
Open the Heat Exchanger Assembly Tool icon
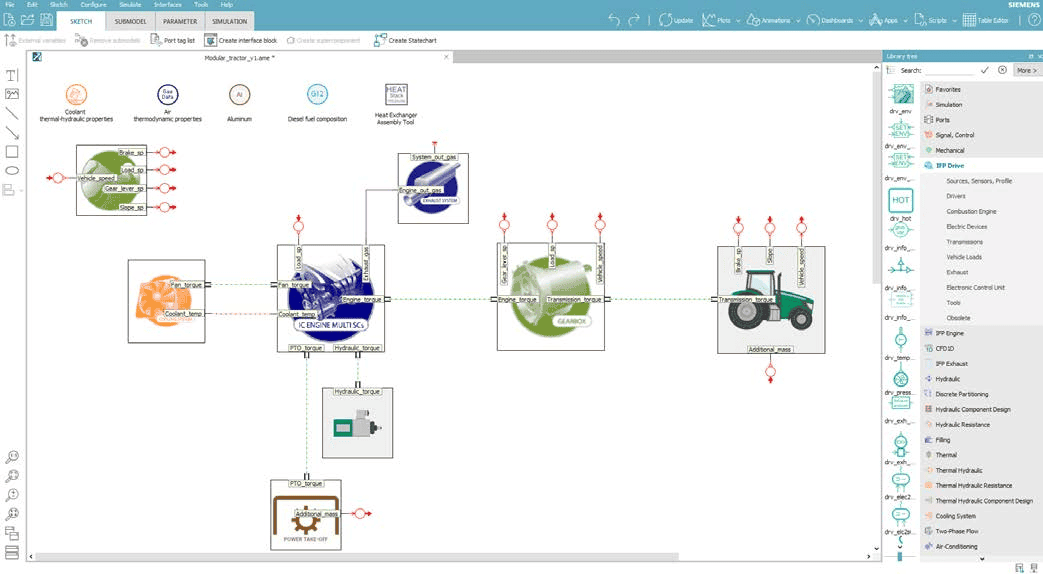click(x=396, y=95)
